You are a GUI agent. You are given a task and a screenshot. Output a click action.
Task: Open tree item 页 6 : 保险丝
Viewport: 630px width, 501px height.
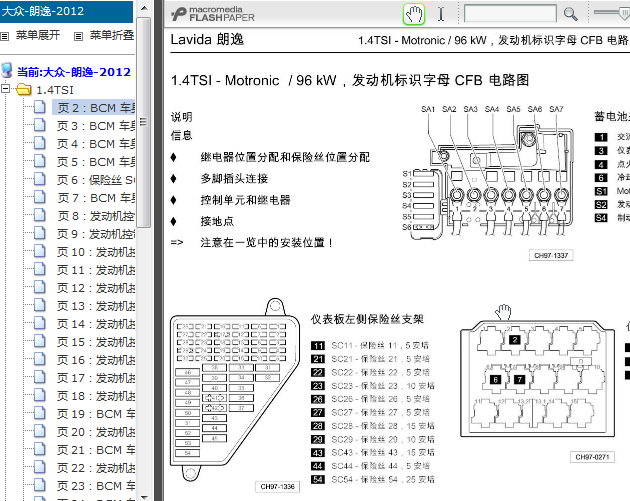point(96,180)
